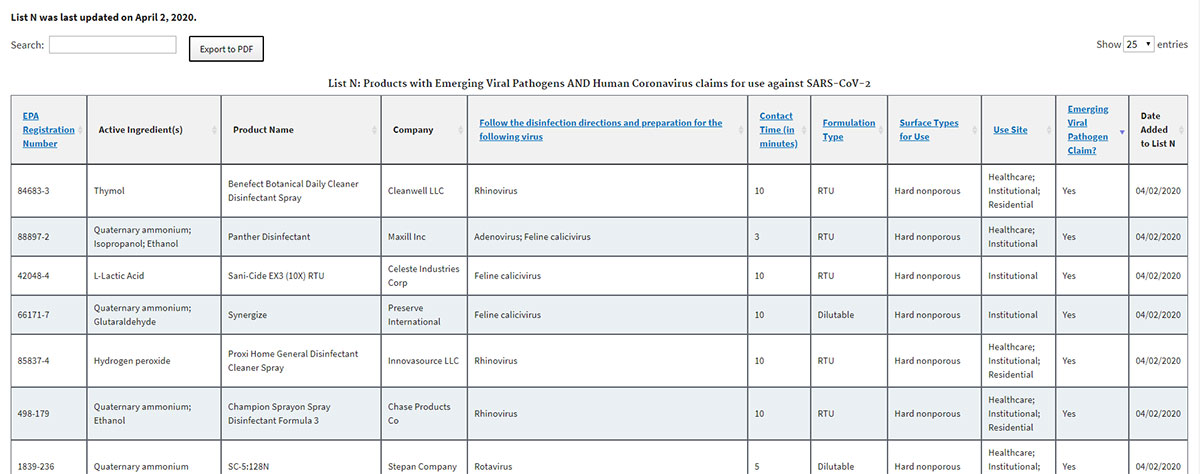1200x474 pixels.
Task: Click Feline calicivirus in the Synergize row
Action: [508, 315]
